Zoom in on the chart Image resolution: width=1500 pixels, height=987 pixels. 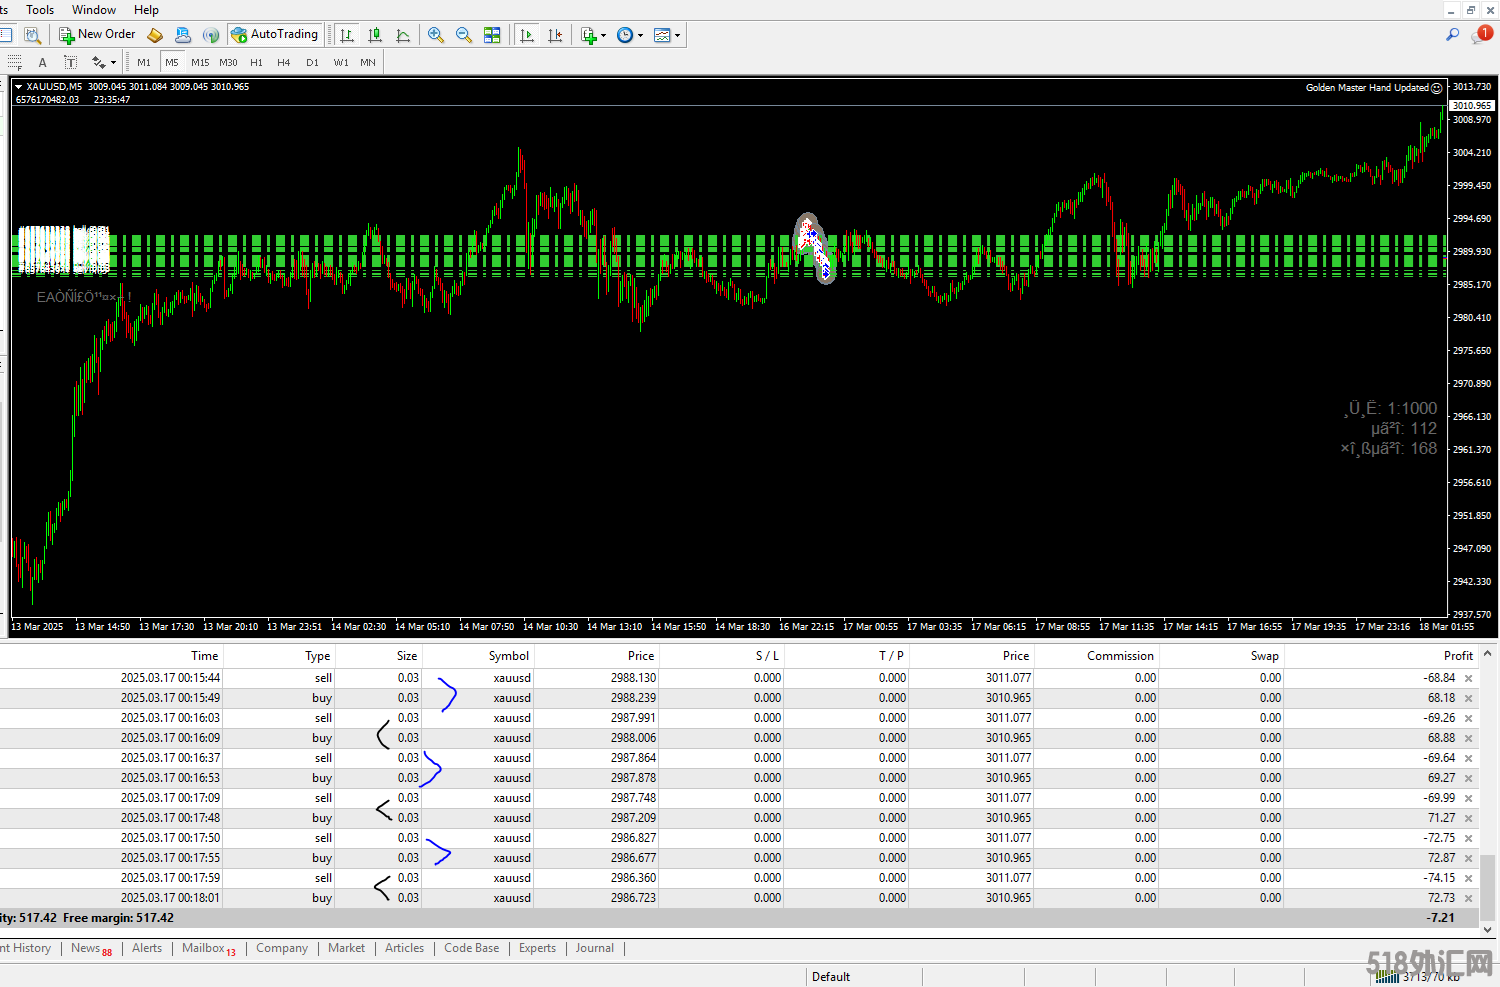[436, 35]
